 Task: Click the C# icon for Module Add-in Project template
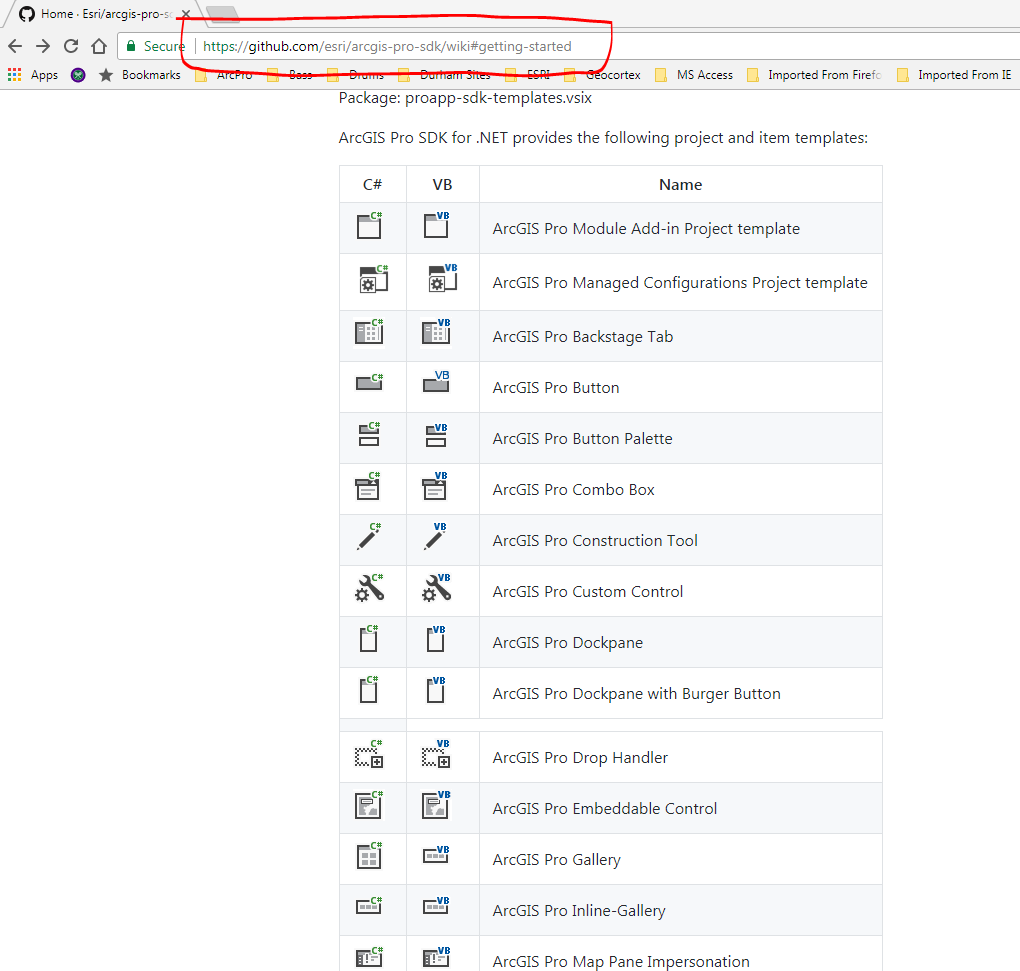(x=369, y=226)
